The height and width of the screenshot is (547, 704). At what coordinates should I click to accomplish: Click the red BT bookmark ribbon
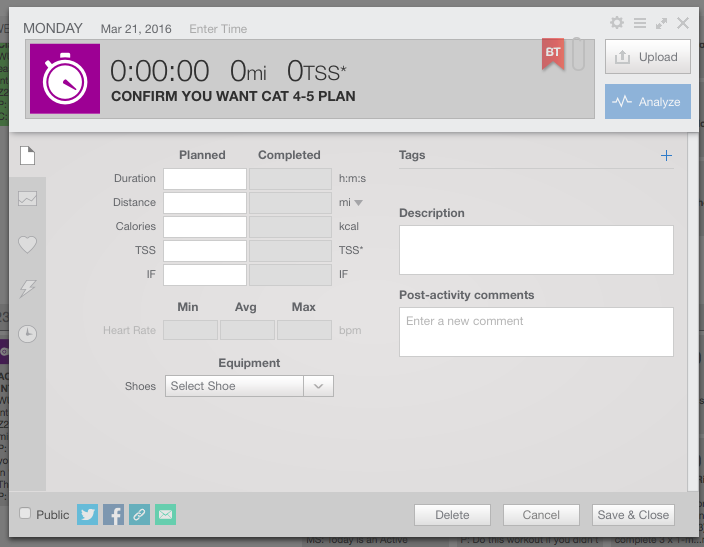click(x=553, y=54)
